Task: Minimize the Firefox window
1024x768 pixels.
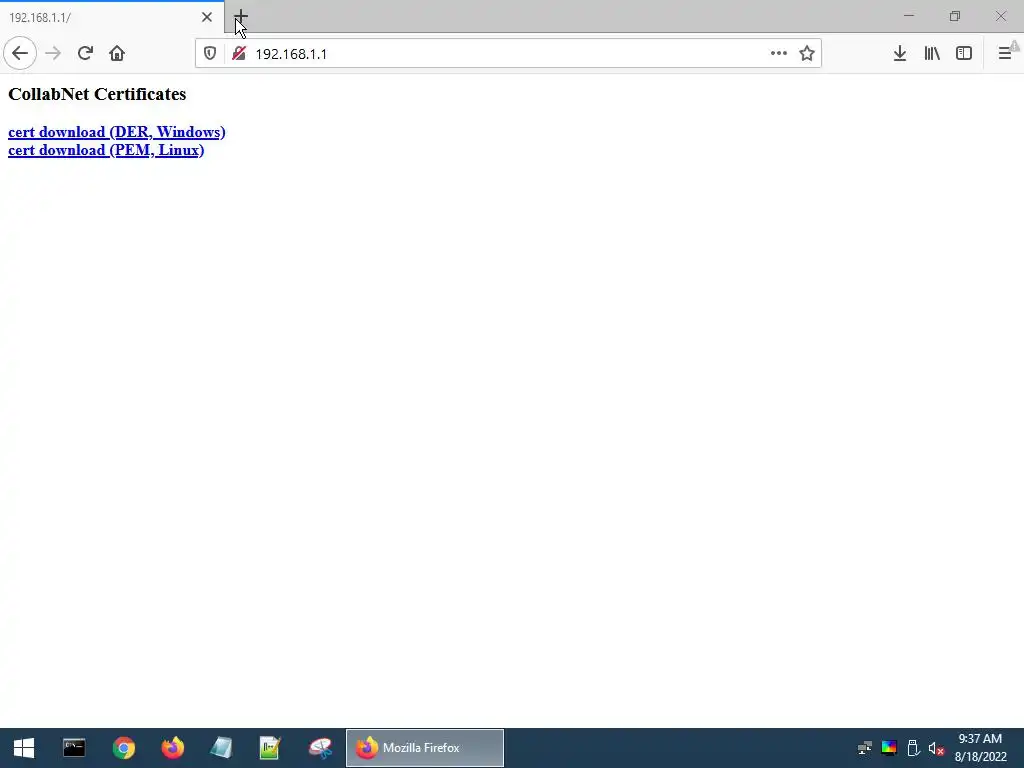Action: pos(908,16)
